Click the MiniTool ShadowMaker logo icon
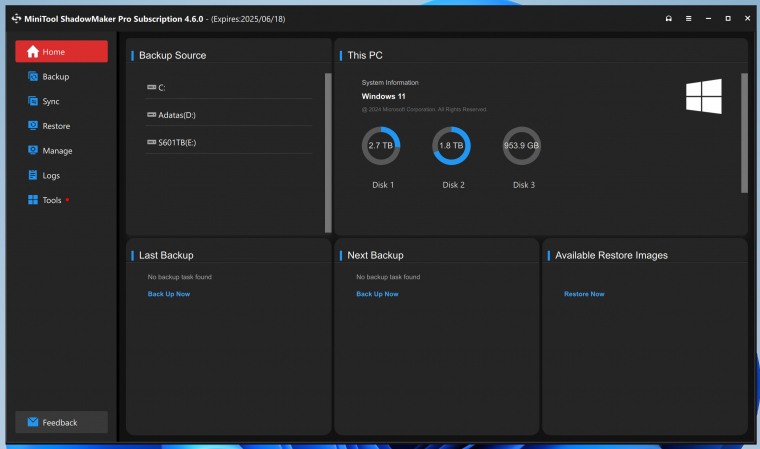This screenshot has height=449, width=760. pos(16,18)
